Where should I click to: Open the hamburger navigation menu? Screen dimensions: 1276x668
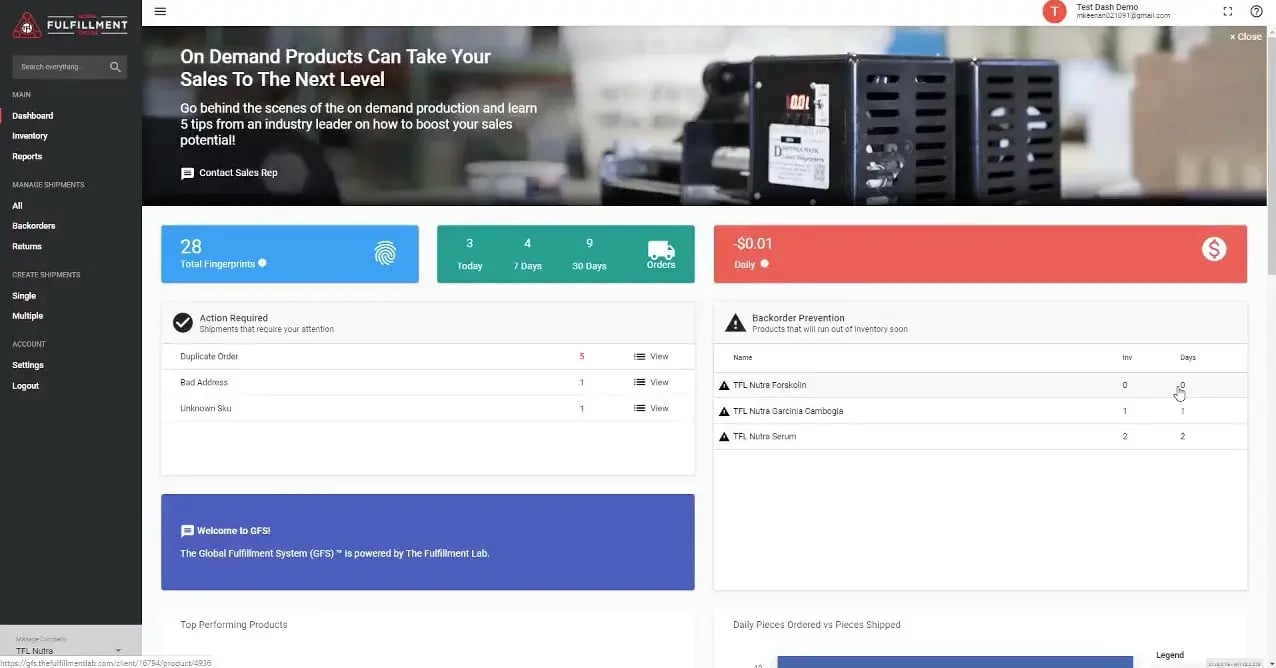point(160,11)
